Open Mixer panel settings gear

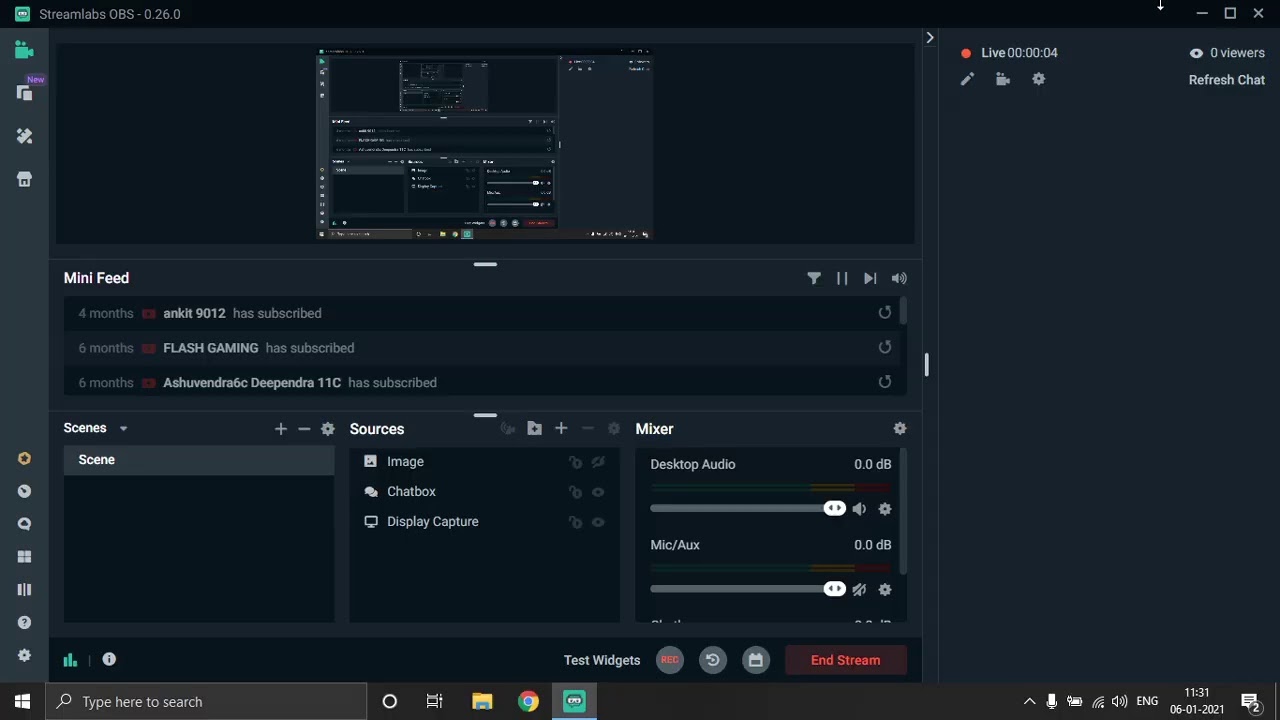point(900,428)
